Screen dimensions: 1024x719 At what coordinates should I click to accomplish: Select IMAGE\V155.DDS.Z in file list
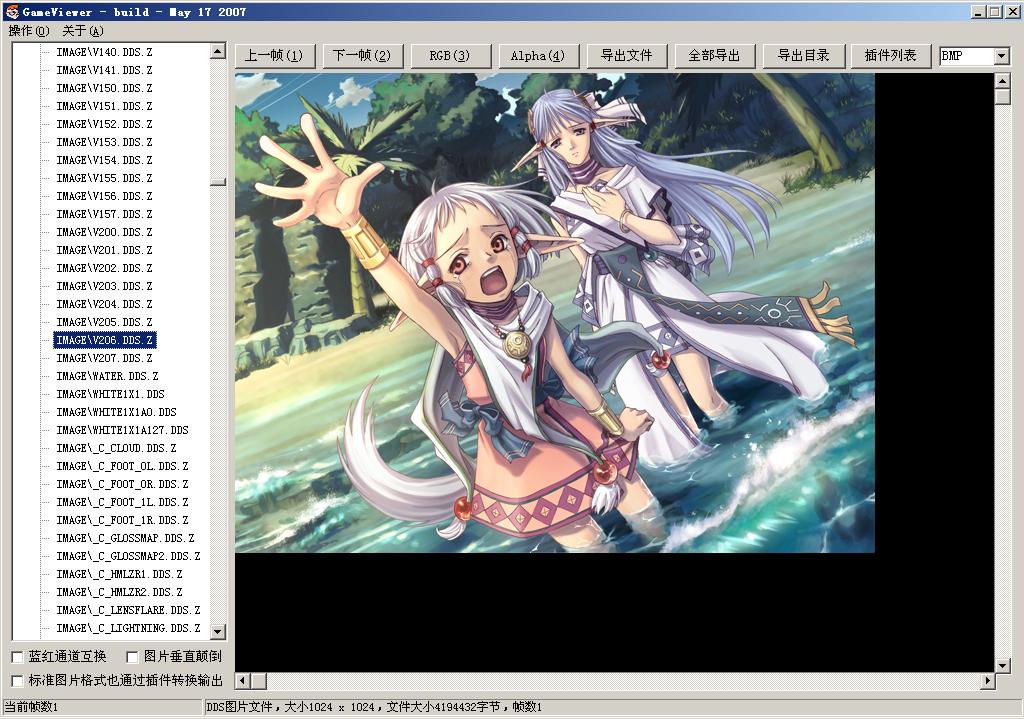point(104,178)
